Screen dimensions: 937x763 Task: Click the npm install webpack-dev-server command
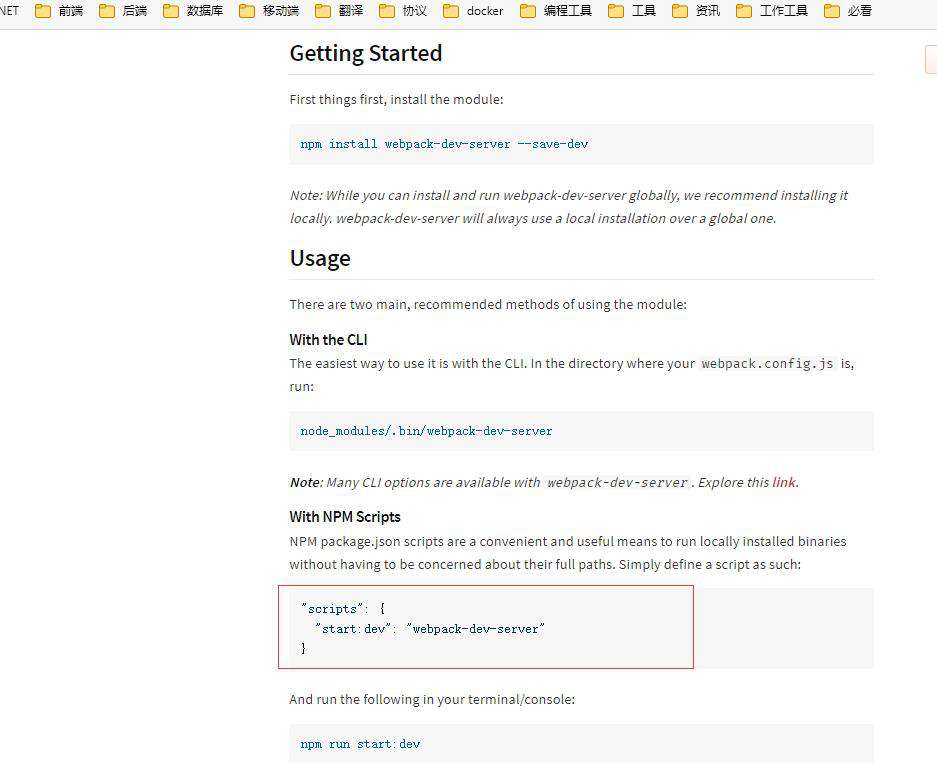click(444, 144)
